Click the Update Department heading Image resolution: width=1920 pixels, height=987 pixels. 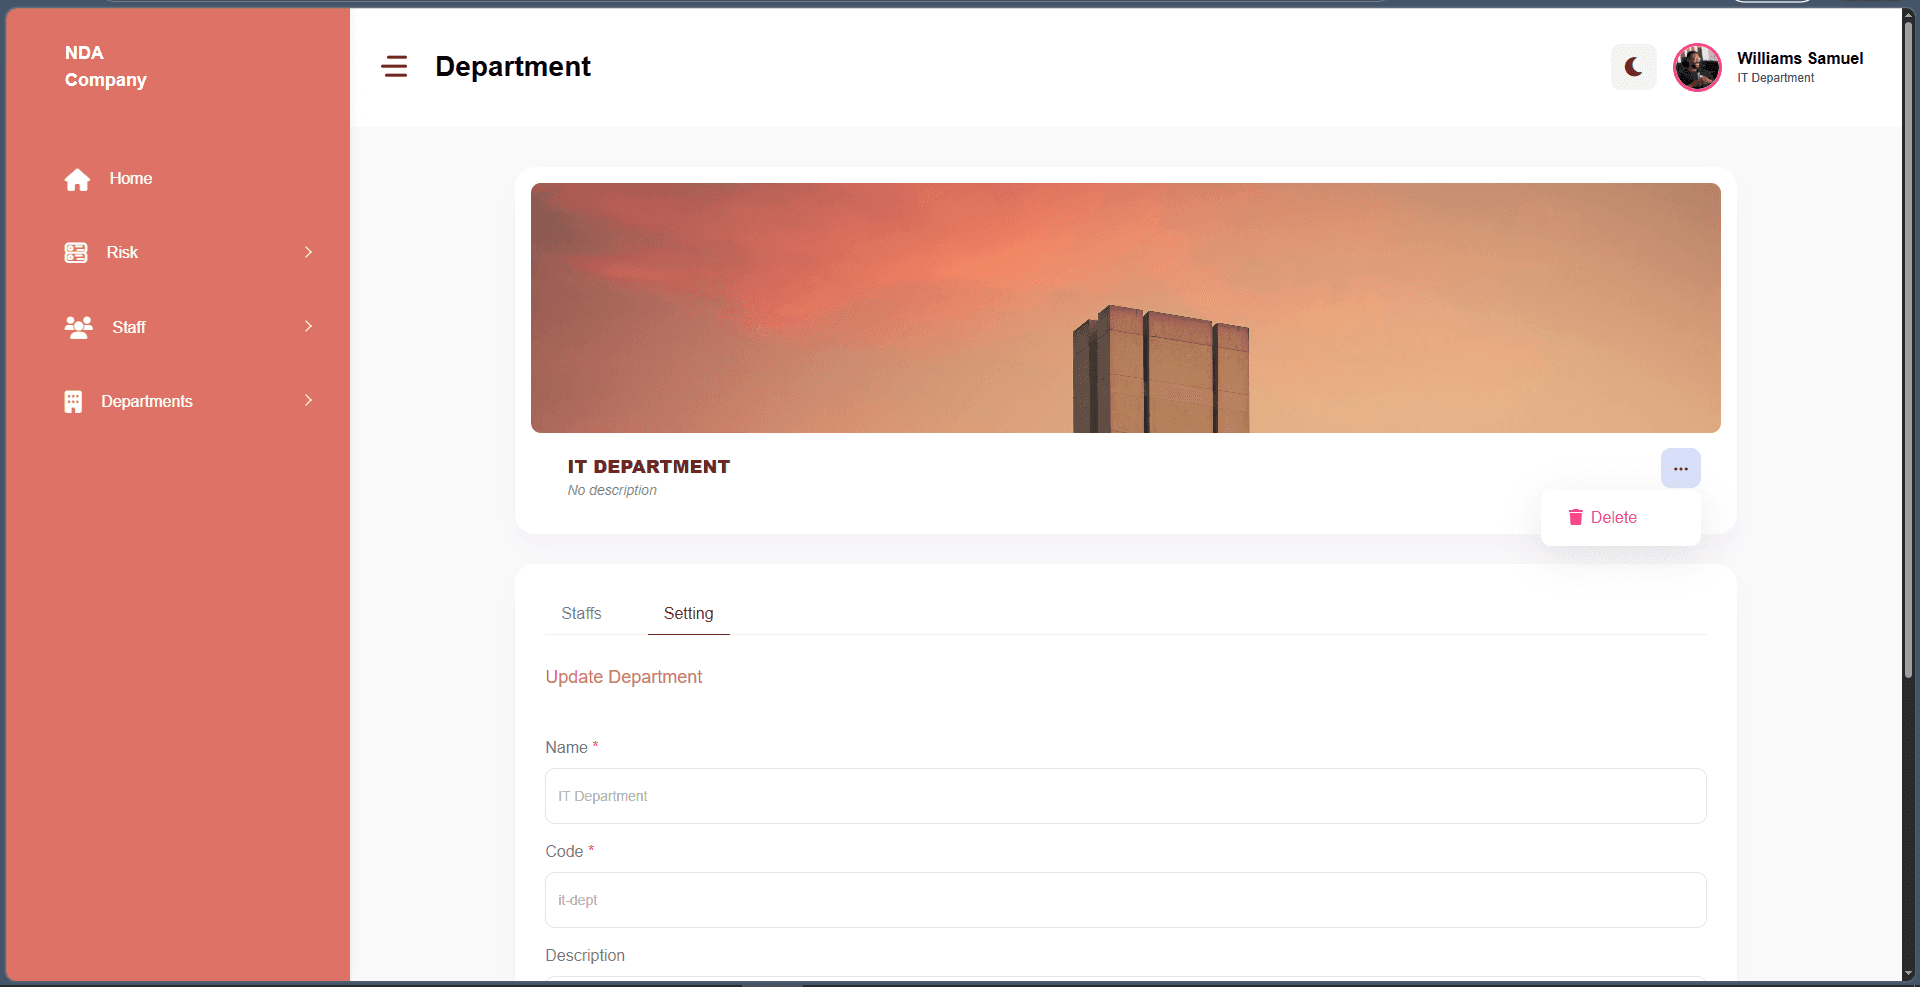click(x=624, y=677)
